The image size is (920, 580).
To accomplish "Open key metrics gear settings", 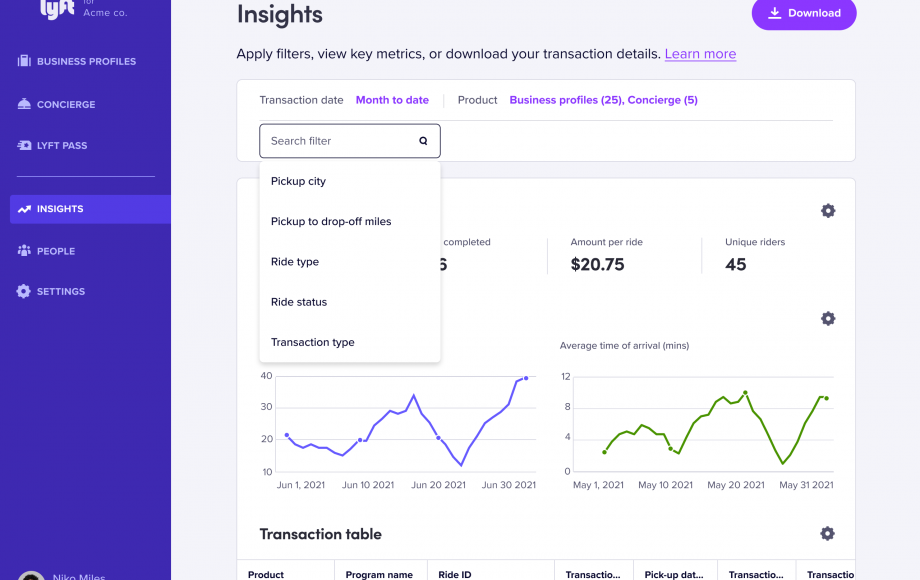I will 827,211.
